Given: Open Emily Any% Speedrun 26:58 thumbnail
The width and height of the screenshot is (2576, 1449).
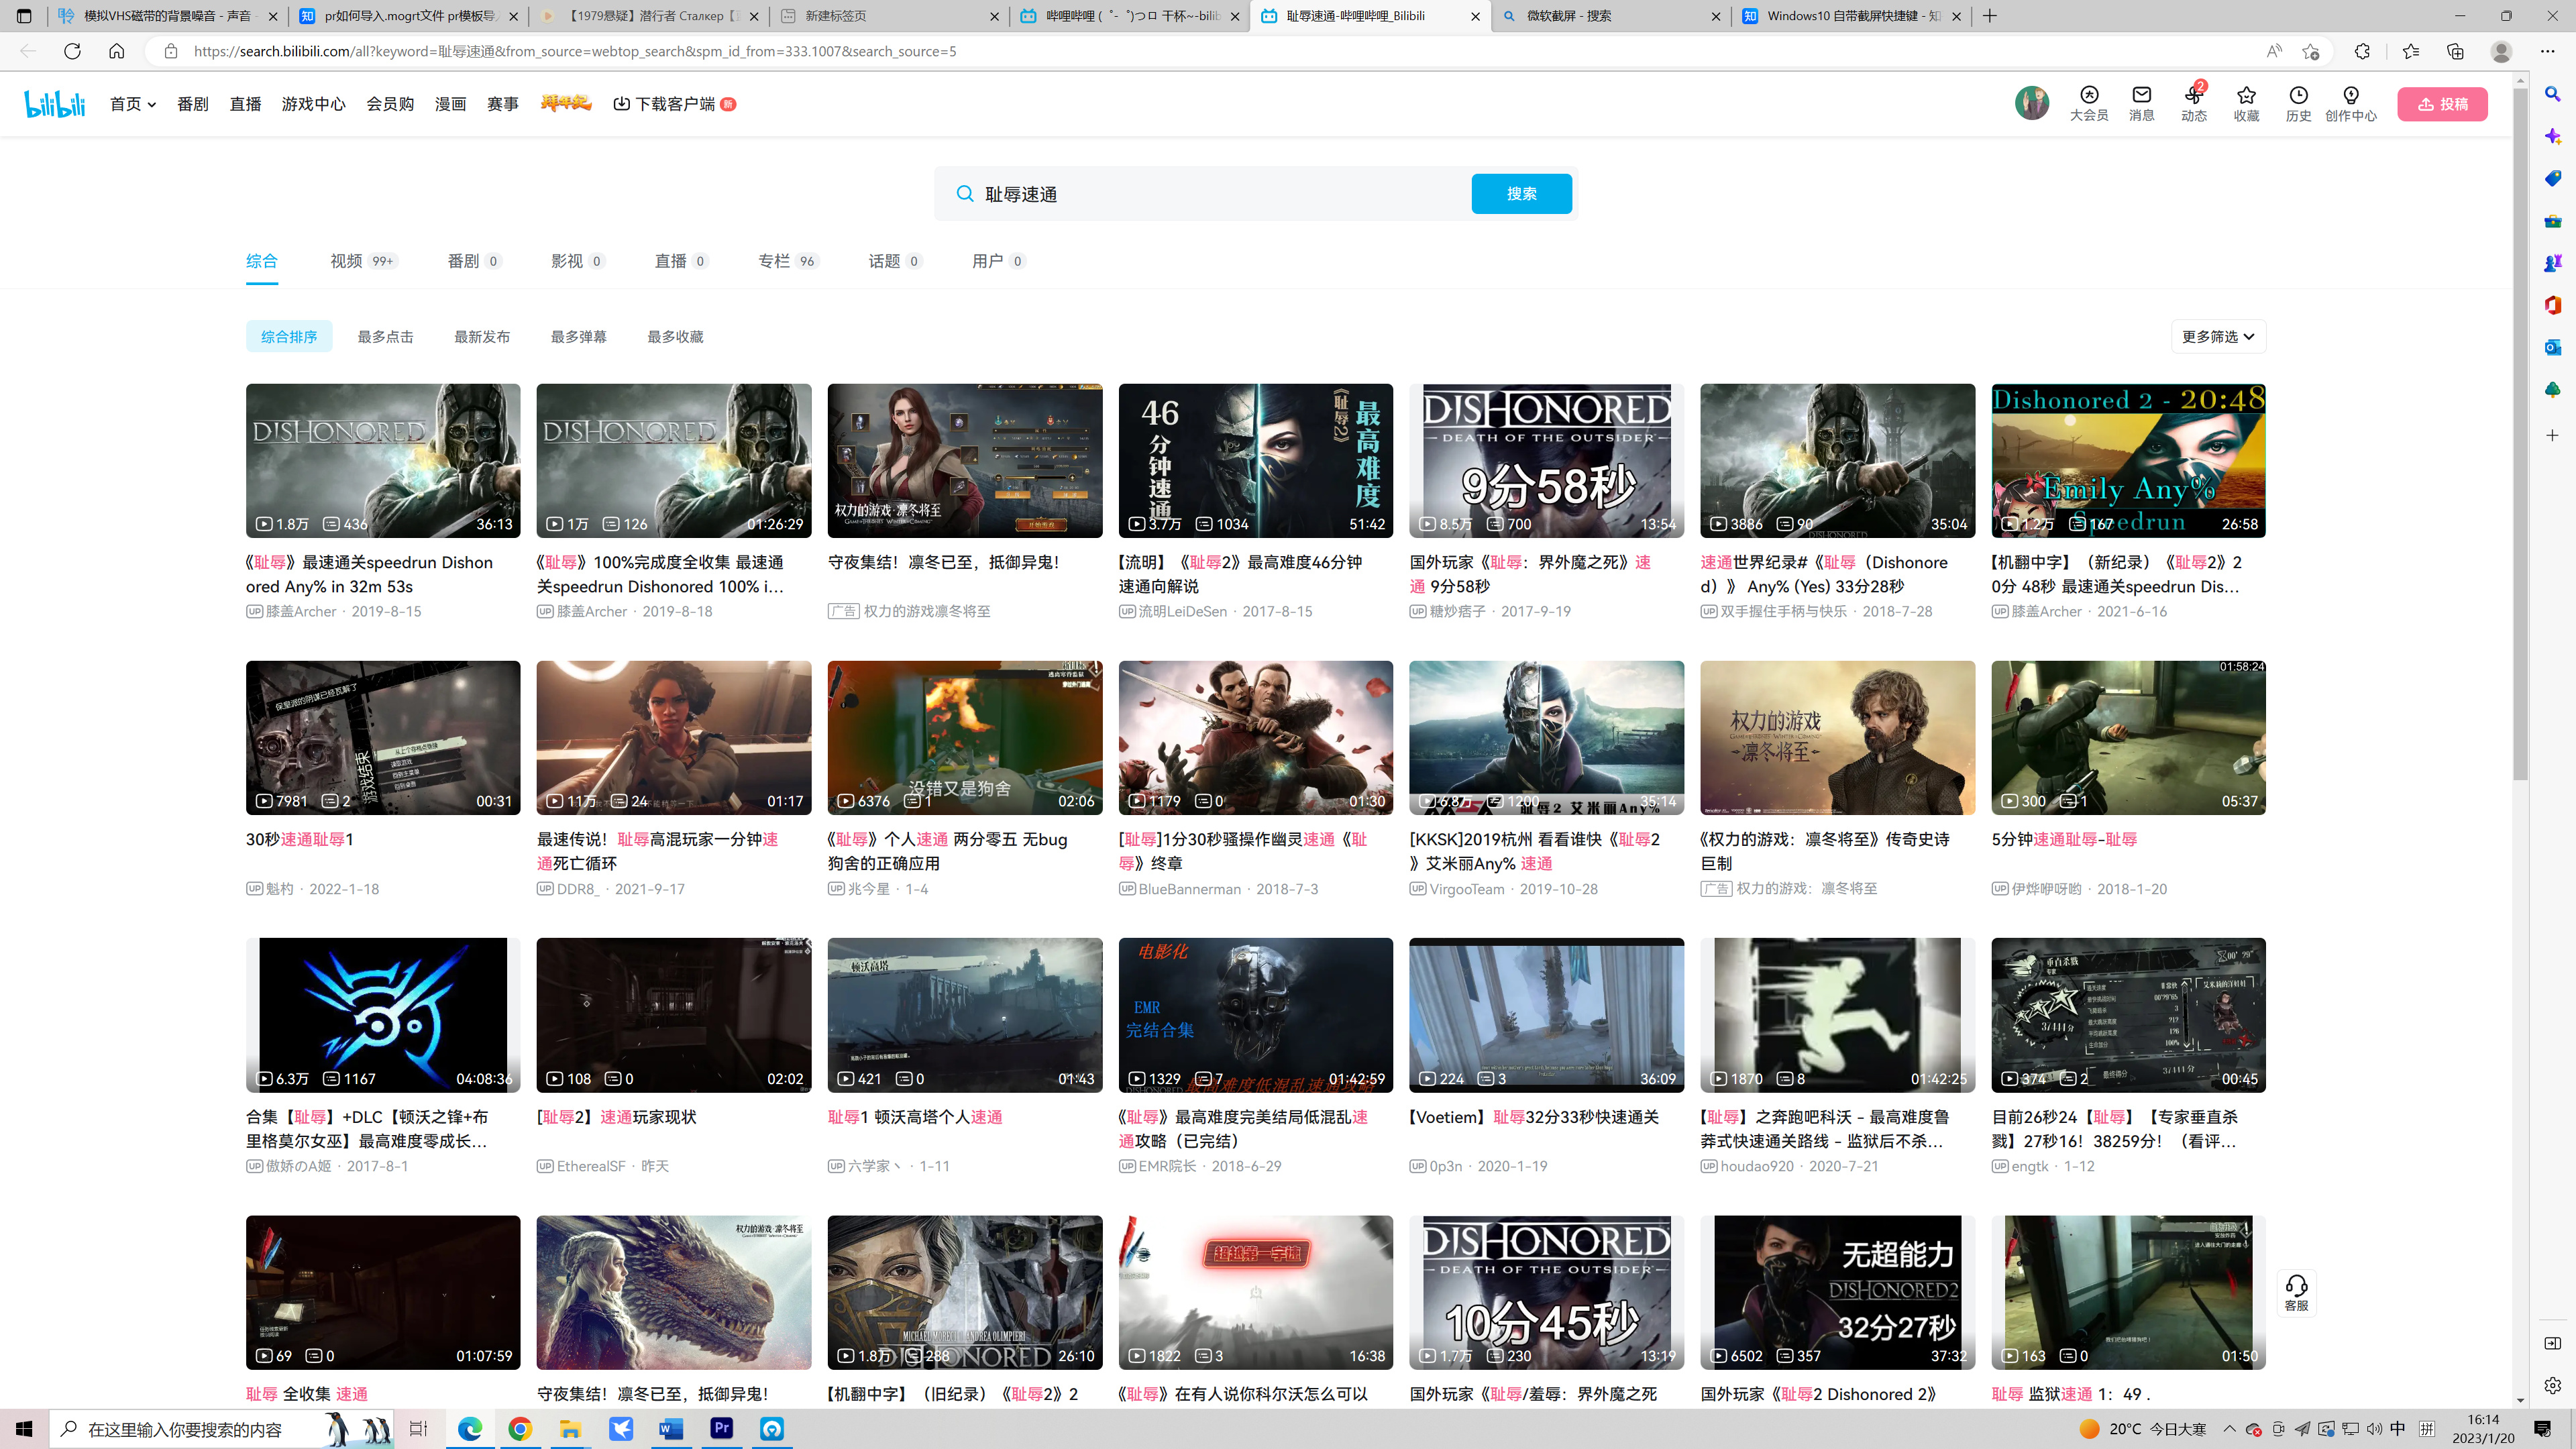Looking at the screenshot, I should pos(2128,460).
